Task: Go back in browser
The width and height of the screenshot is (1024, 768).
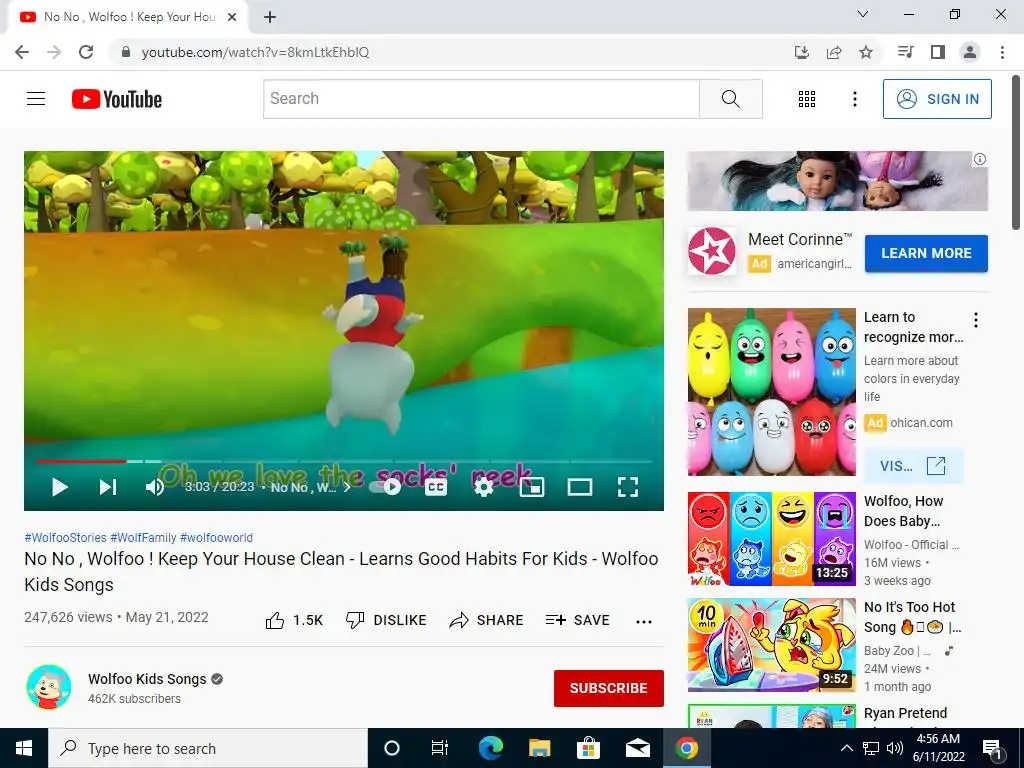Action: pyautogui.click(x=22, y=52)
